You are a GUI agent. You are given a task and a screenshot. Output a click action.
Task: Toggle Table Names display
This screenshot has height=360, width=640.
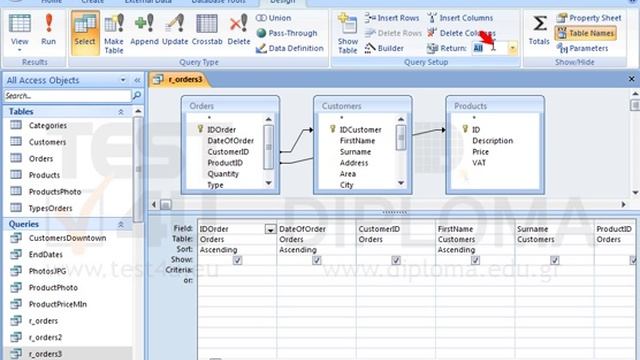click(585, 33)
